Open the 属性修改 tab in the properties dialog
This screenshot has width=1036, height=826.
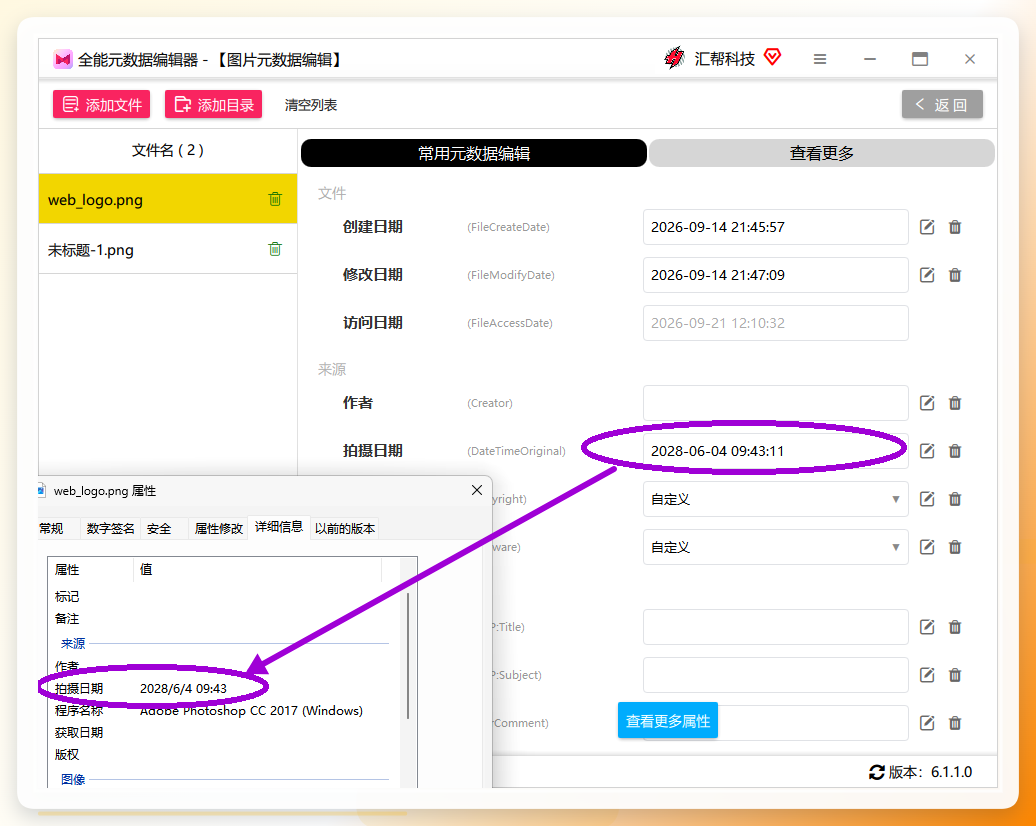(219, 529)
